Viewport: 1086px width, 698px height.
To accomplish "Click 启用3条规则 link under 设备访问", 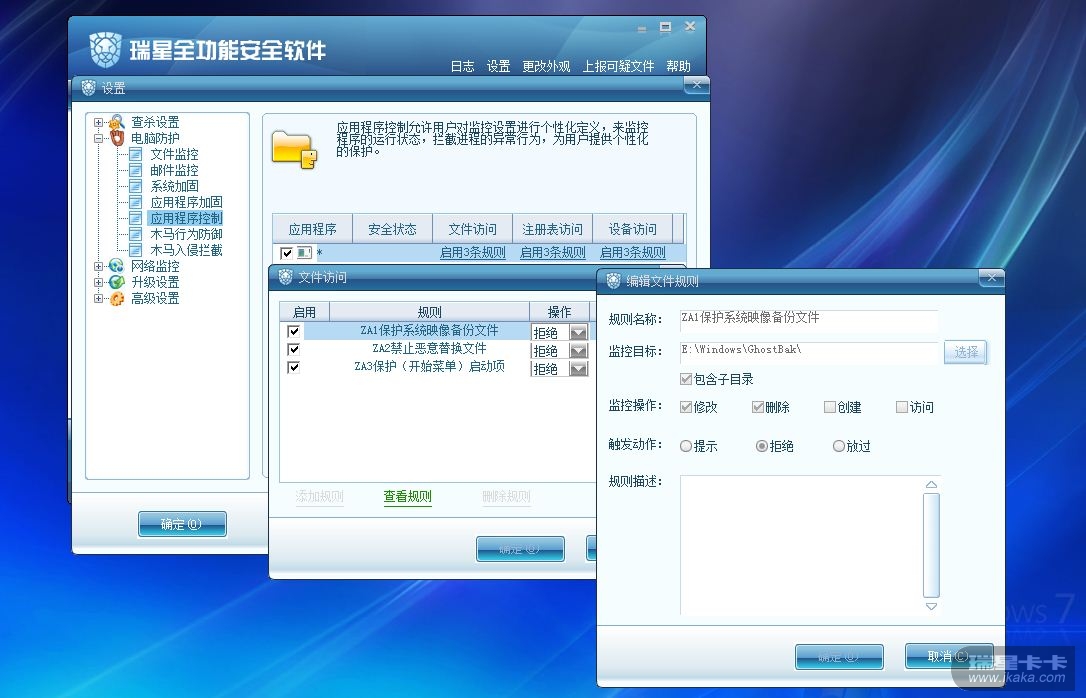I will pos(632,253).
